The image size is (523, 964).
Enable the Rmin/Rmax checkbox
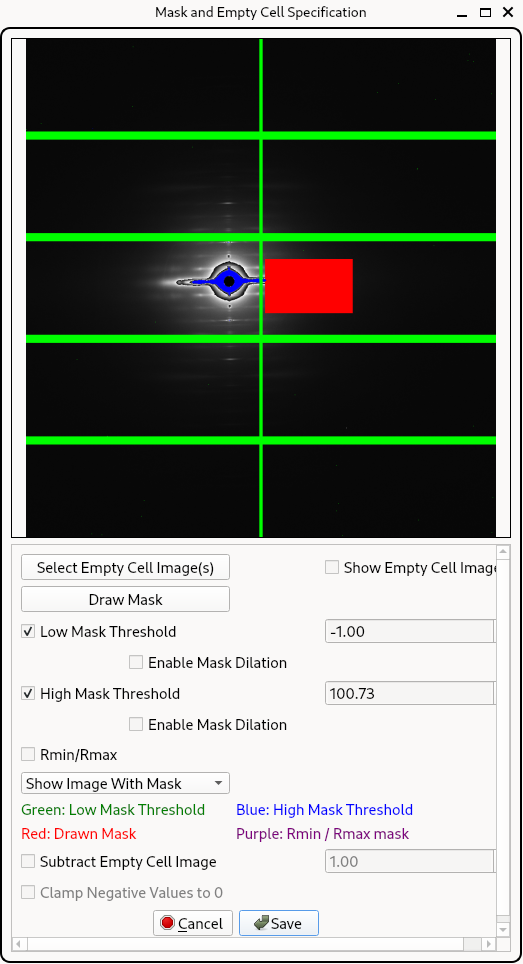tap(28, 754)
